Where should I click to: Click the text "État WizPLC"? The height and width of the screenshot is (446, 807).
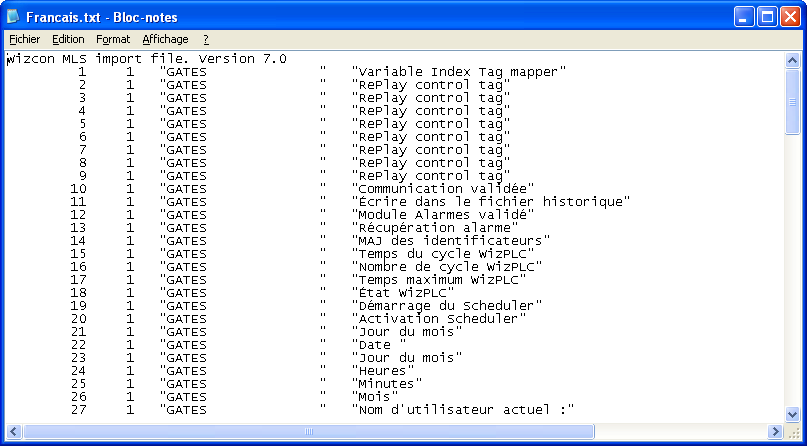click(402, 293)
